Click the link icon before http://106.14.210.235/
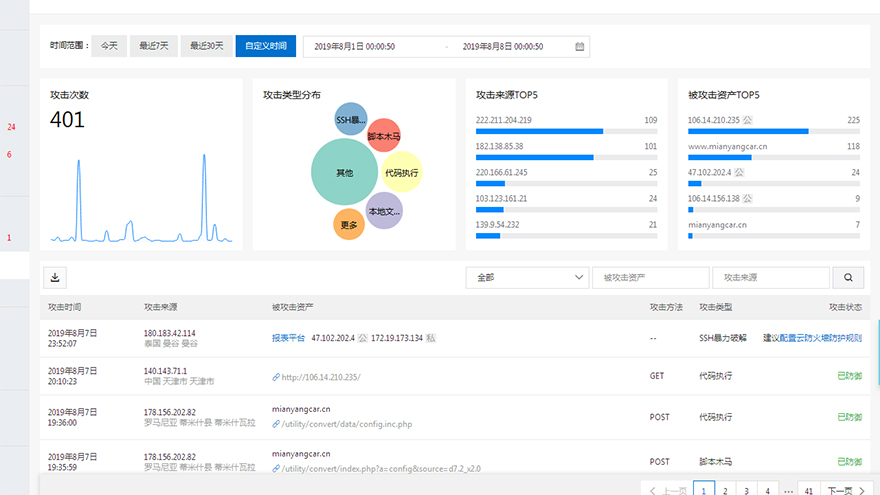This screenshot has width=880, height=495. click(x=276, y=377)
